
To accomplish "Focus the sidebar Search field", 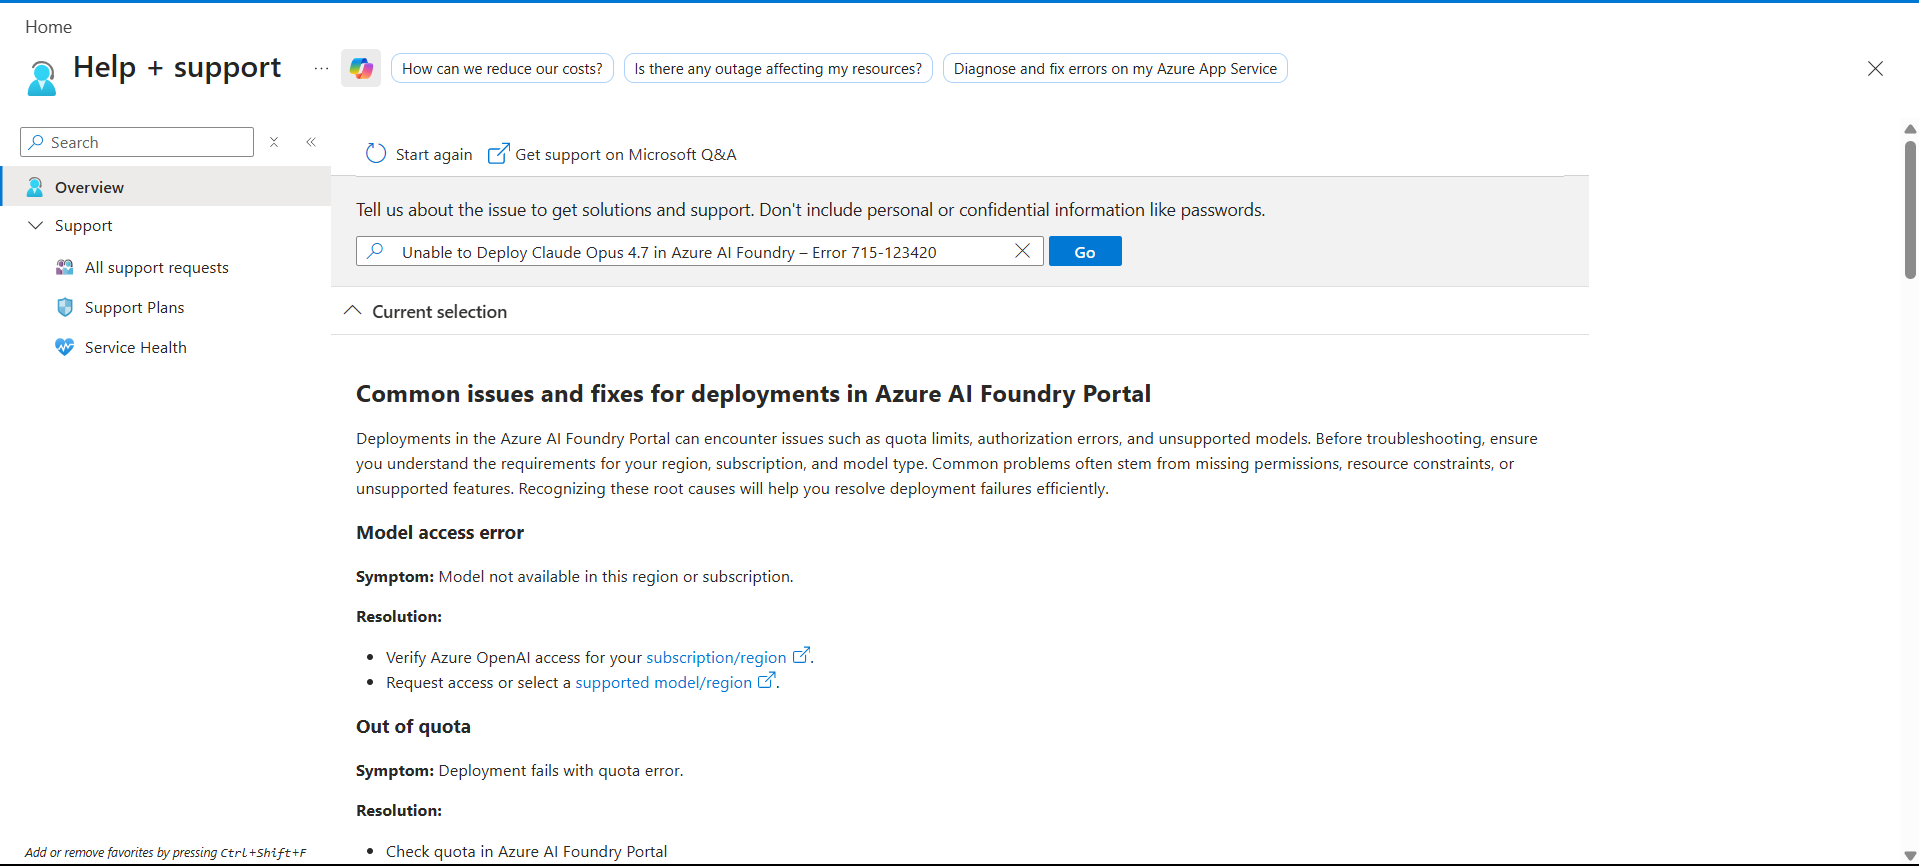I will [137, 142].
